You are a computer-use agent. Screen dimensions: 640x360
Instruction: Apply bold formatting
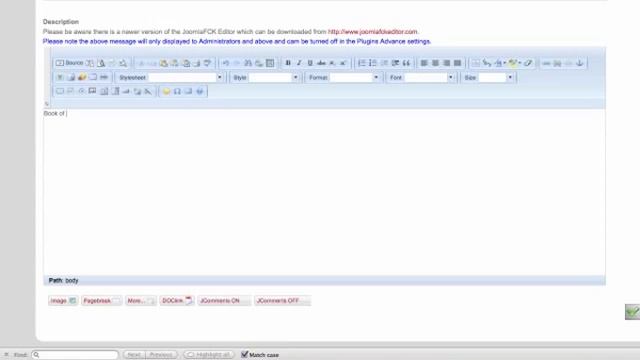[x=288, y=63]
